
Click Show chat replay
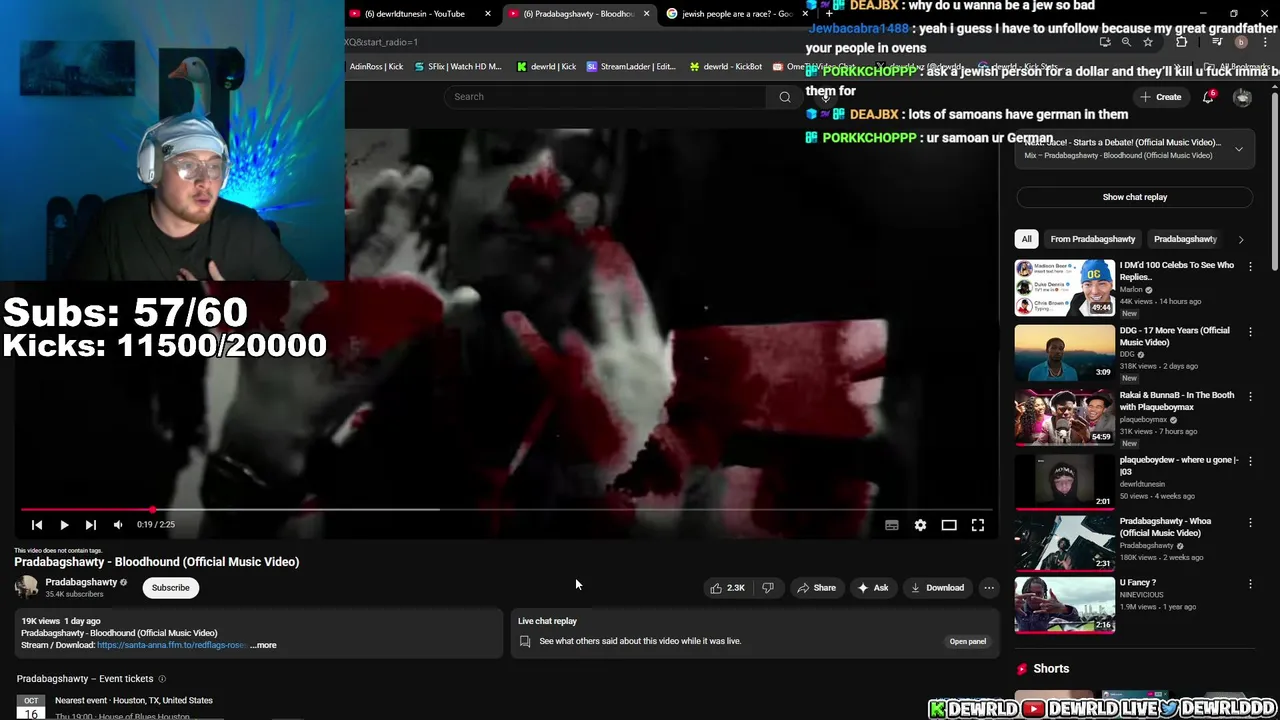1135,197
